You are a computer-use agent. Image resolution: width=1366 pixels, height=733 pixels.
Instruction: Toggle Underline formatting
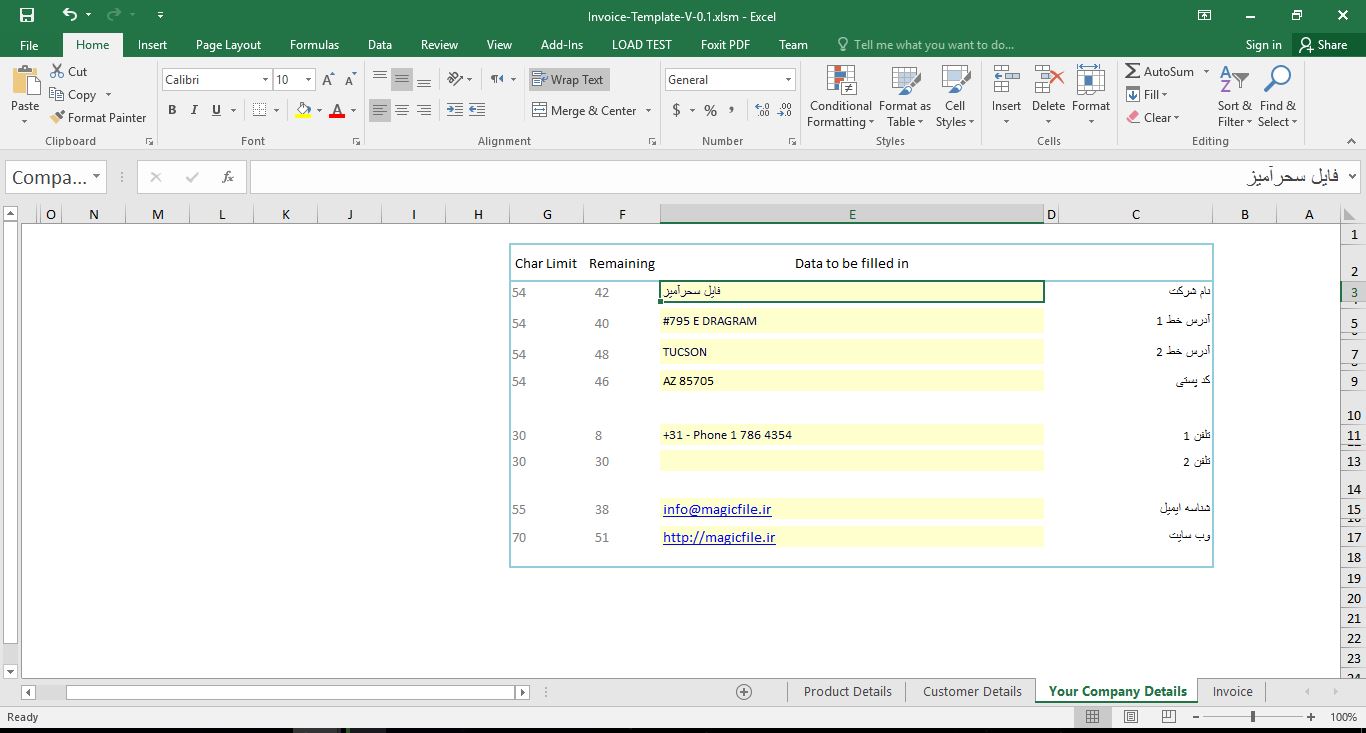tap(216, 110)
